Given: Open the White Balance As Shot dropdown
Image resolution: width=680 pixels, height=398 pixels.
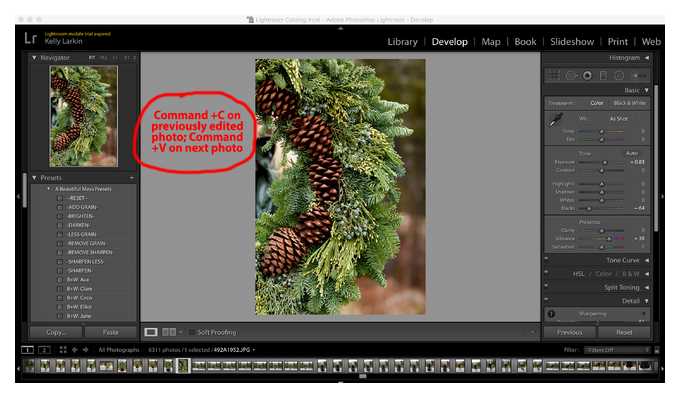Looking at the screenshot, I should click(619, 118).
